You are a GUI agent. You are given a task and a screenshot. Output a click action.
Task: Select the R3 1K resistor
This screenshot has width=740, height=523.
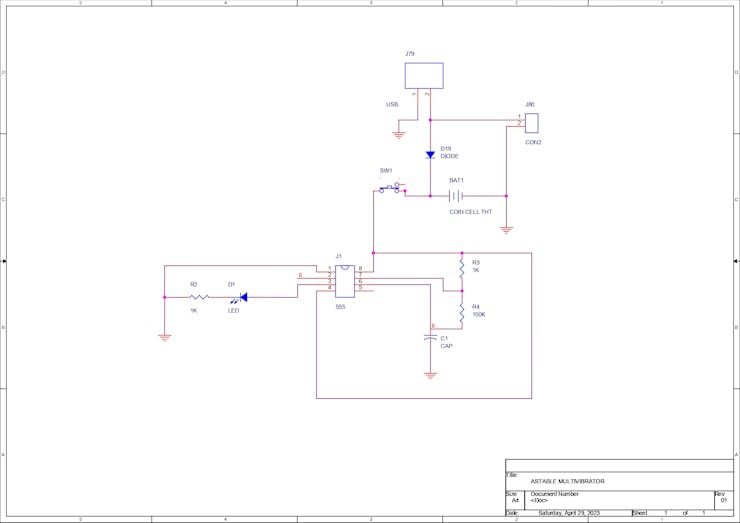462,268
